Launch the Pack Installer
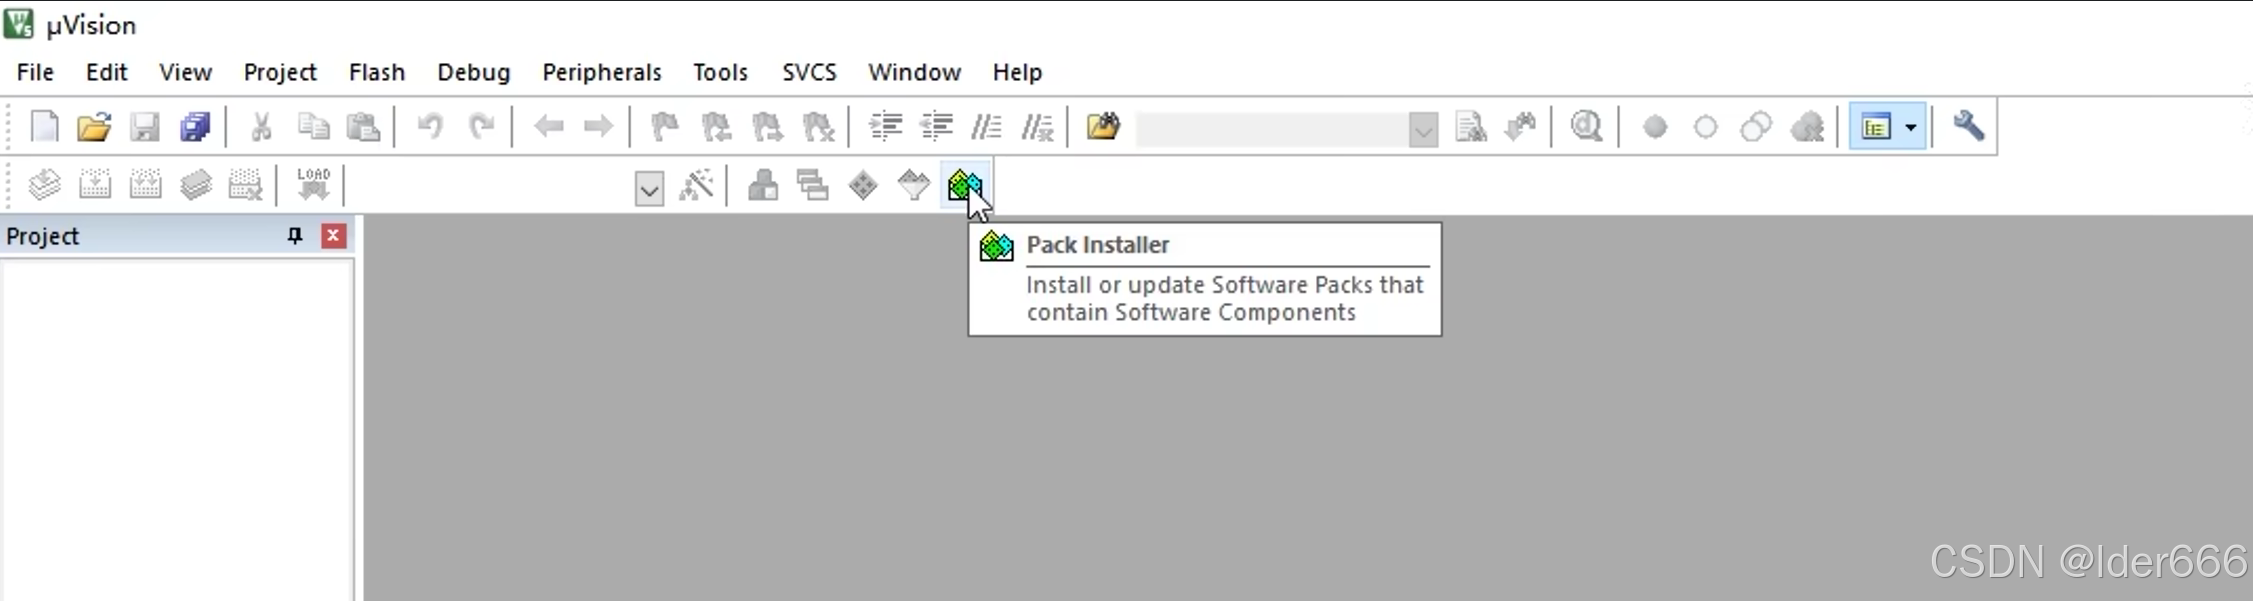Image resolution: width=2253 pixels, height=601 pixels. 965,185
